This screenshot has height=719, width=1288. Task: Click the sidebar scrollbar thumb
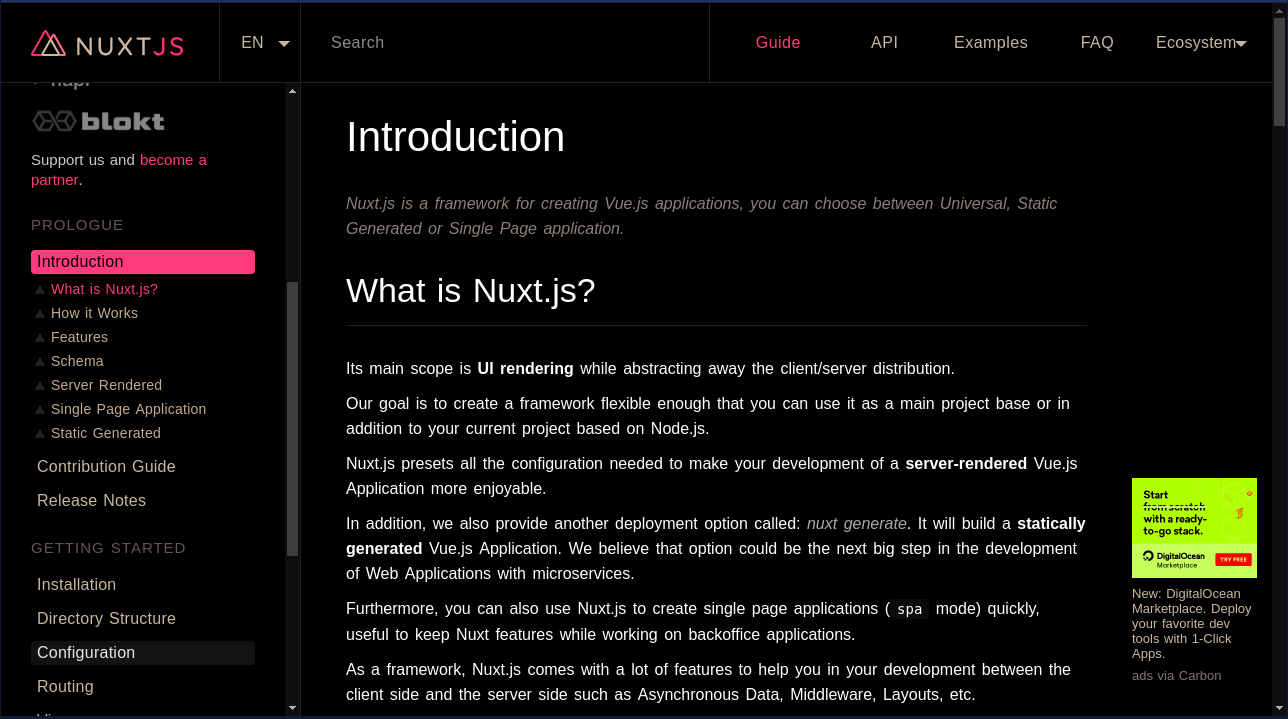pyautogui.click(x=292, y=419)
